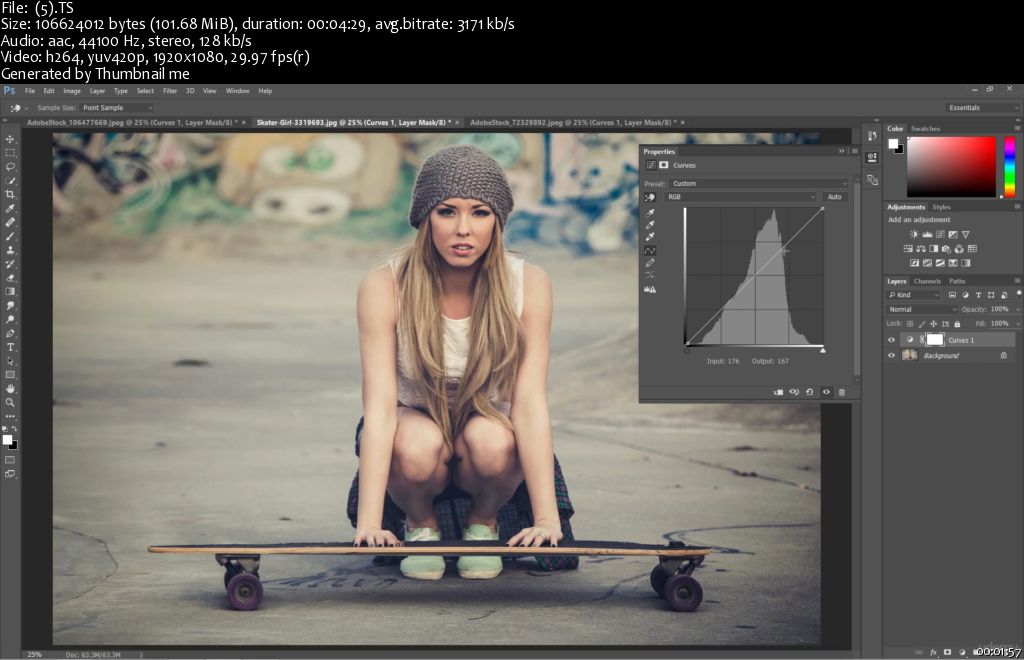This screenshot has height=660, width=1024.
Task: Click the on-image targeted adjustment hand icon
Action: click(x=650, y=196)
